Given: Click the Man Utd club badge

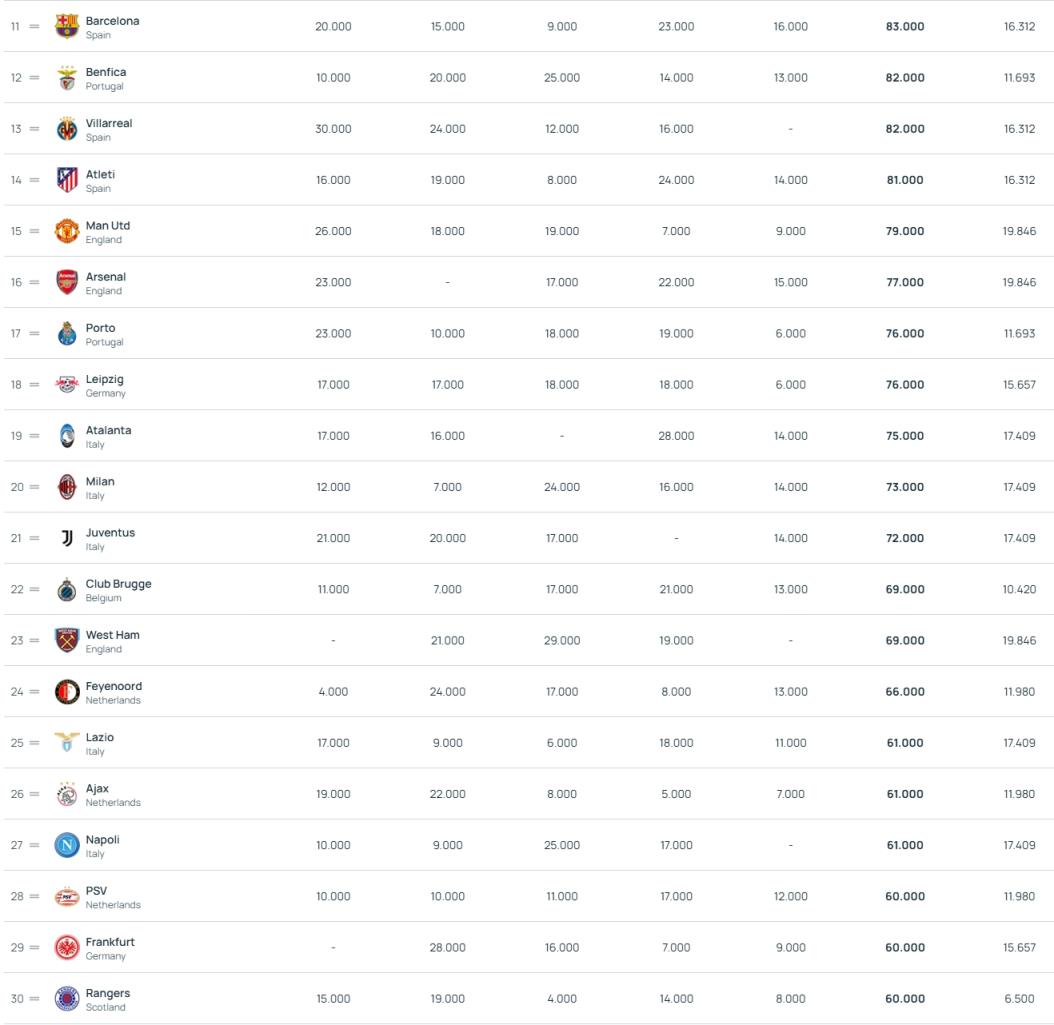Looking at the screenshot, I should point(67,231).
